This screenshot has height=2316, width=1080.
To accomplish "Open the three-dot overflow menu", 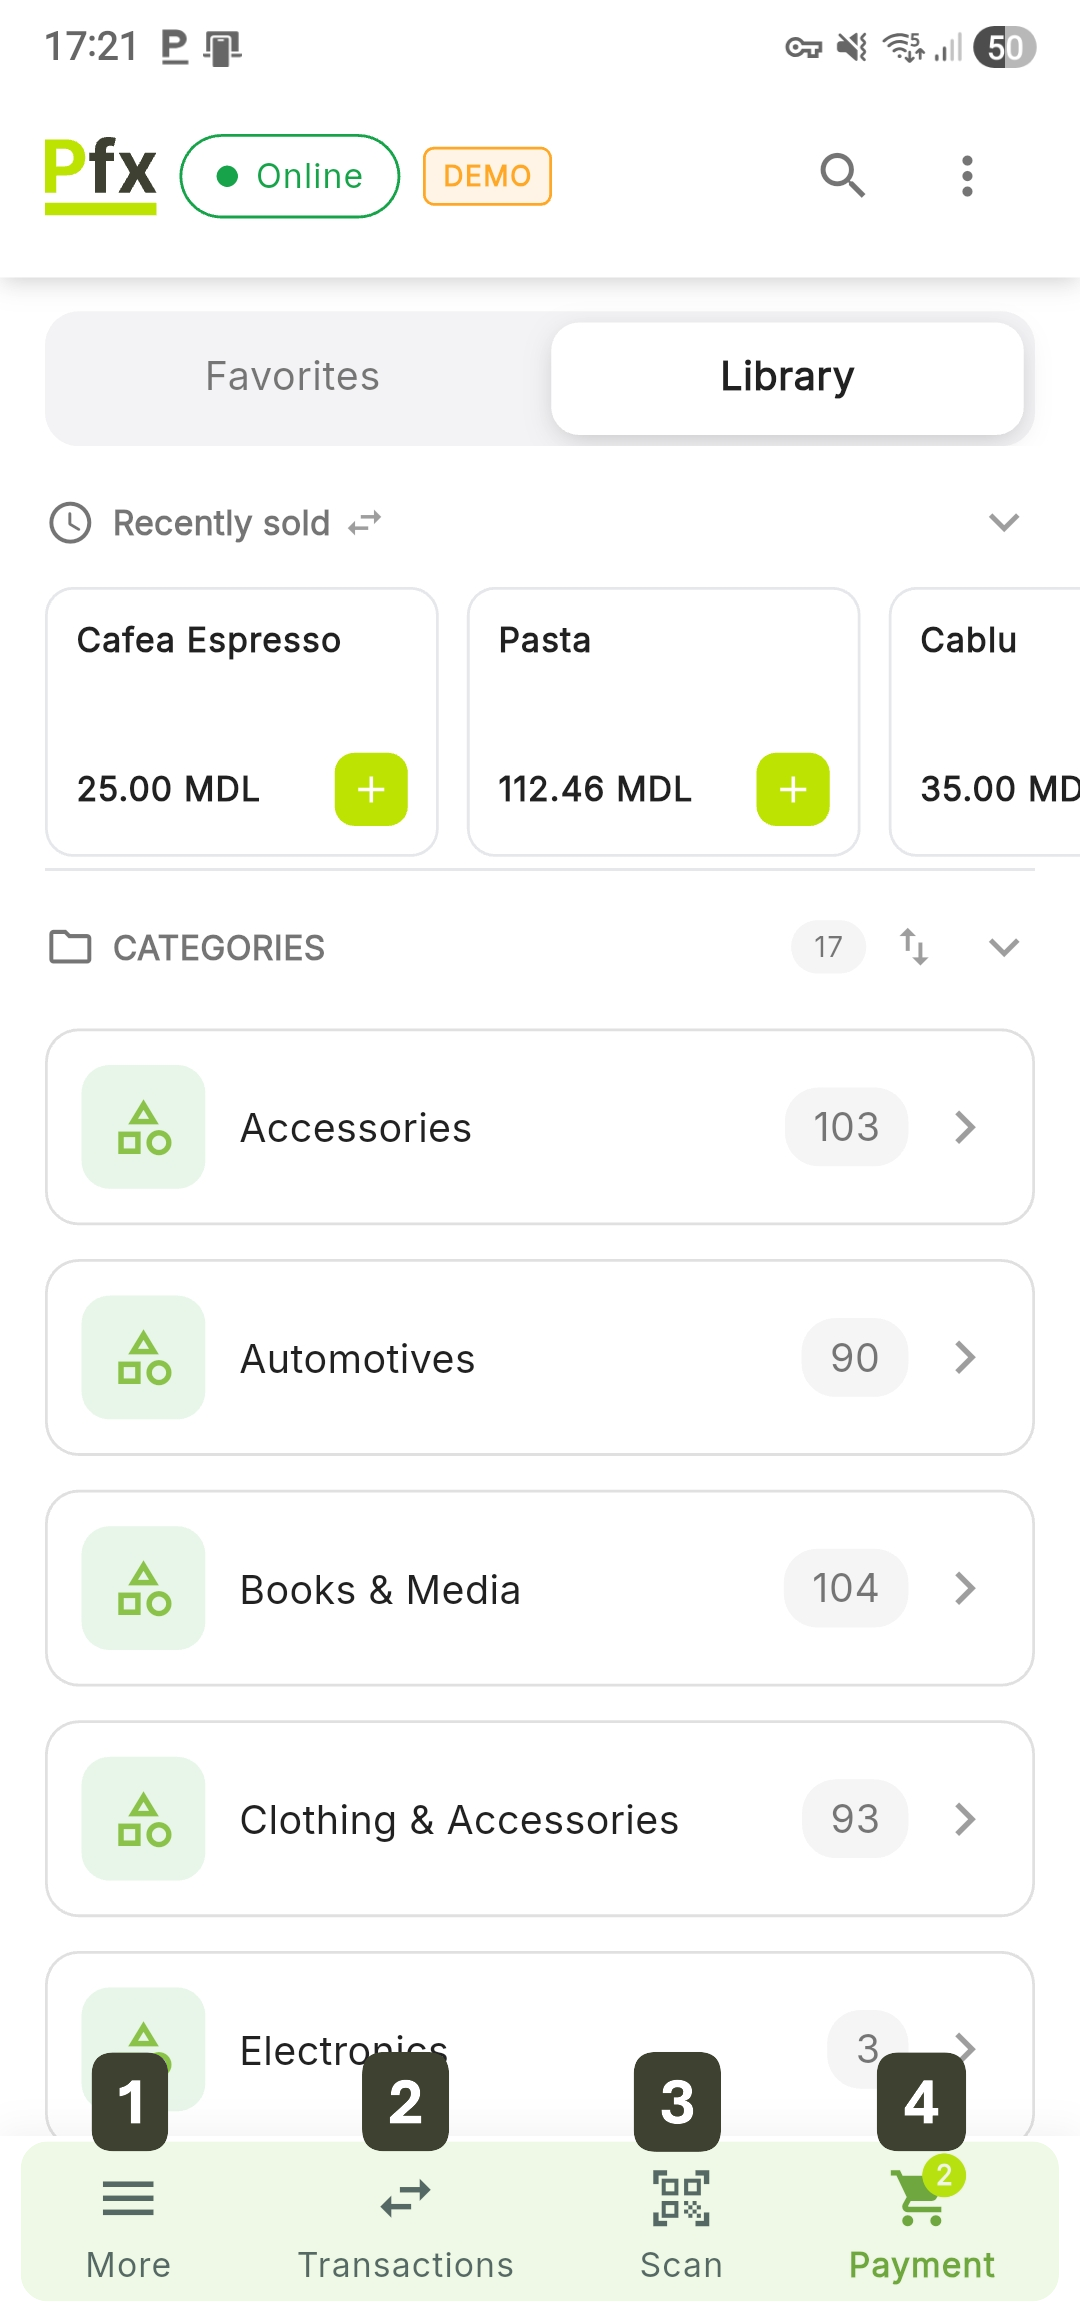I will [x=966, y=176].
